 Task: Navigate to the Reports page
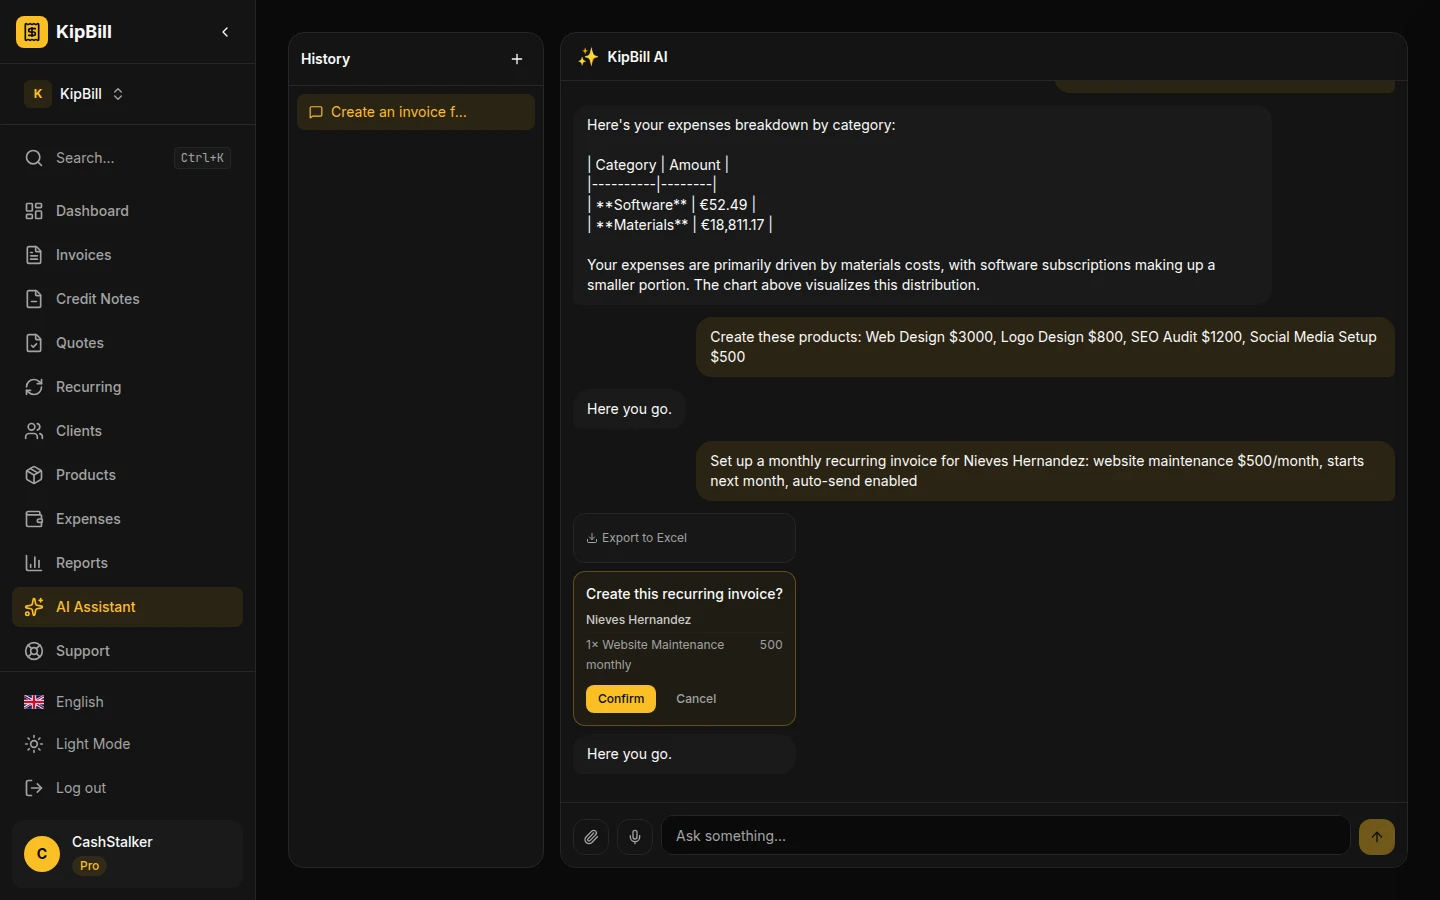[81, 563]
